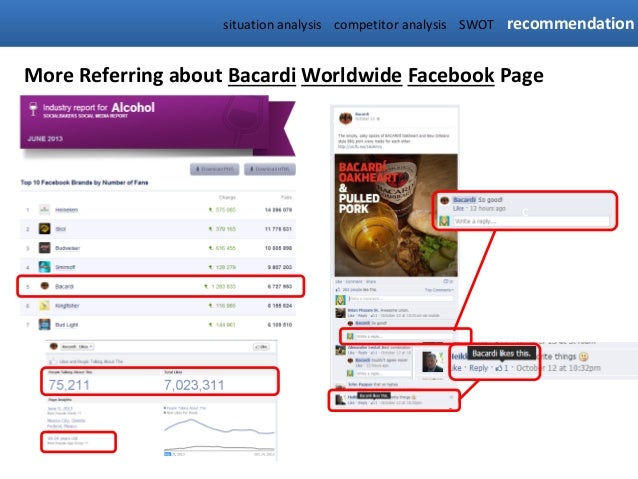Click Skol fan count 11 776 631
The image size is (638, 479).
[x=278, y=229]
